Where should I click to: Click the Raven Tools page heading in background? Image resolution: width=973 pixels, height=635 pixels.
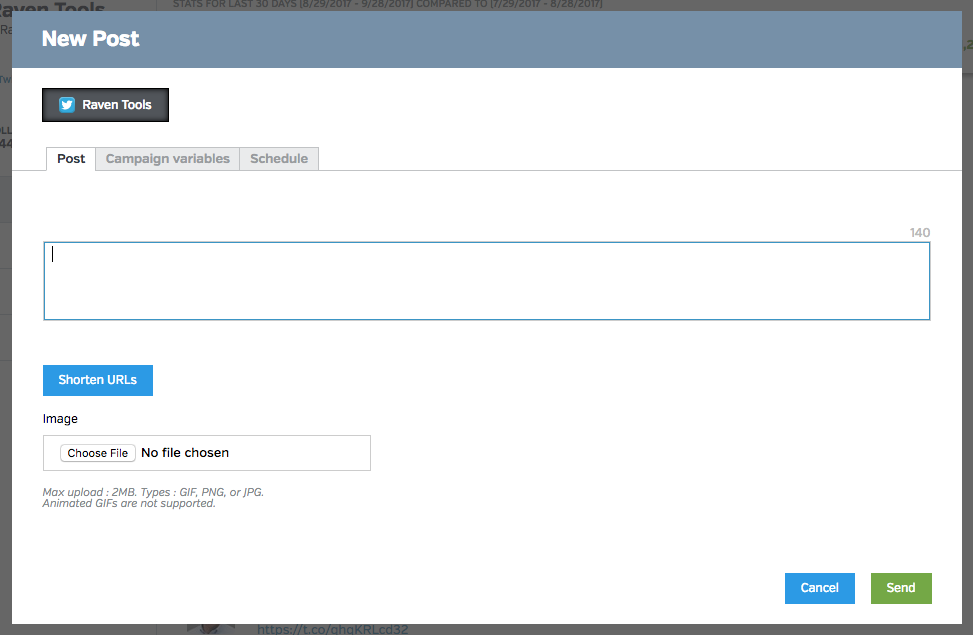point(55,10)
